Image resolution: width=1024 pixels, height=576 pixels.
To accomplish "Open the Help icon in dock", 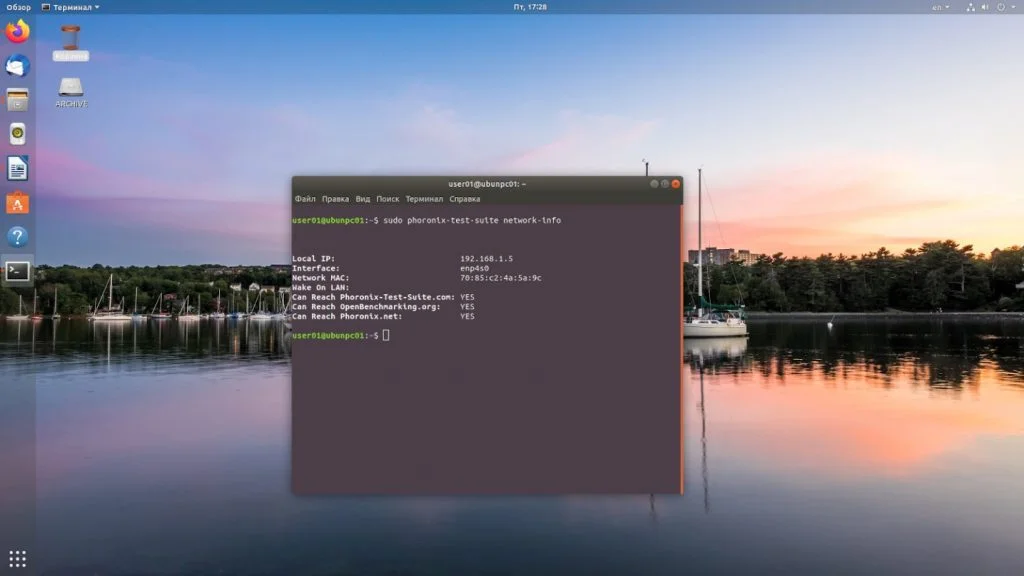I will pos(17,236).
